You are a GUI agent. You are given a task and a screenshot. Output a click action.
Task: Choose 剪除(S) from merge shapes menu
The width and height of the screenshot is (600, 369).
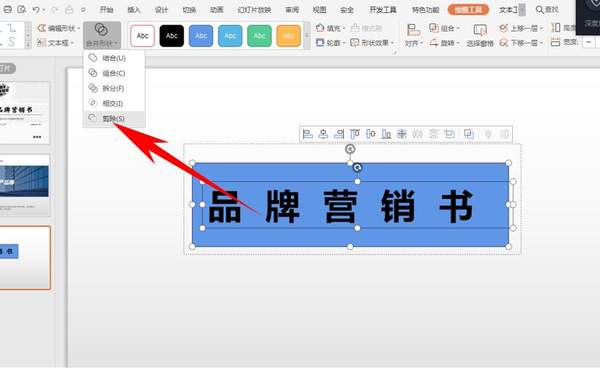point(113,119)
